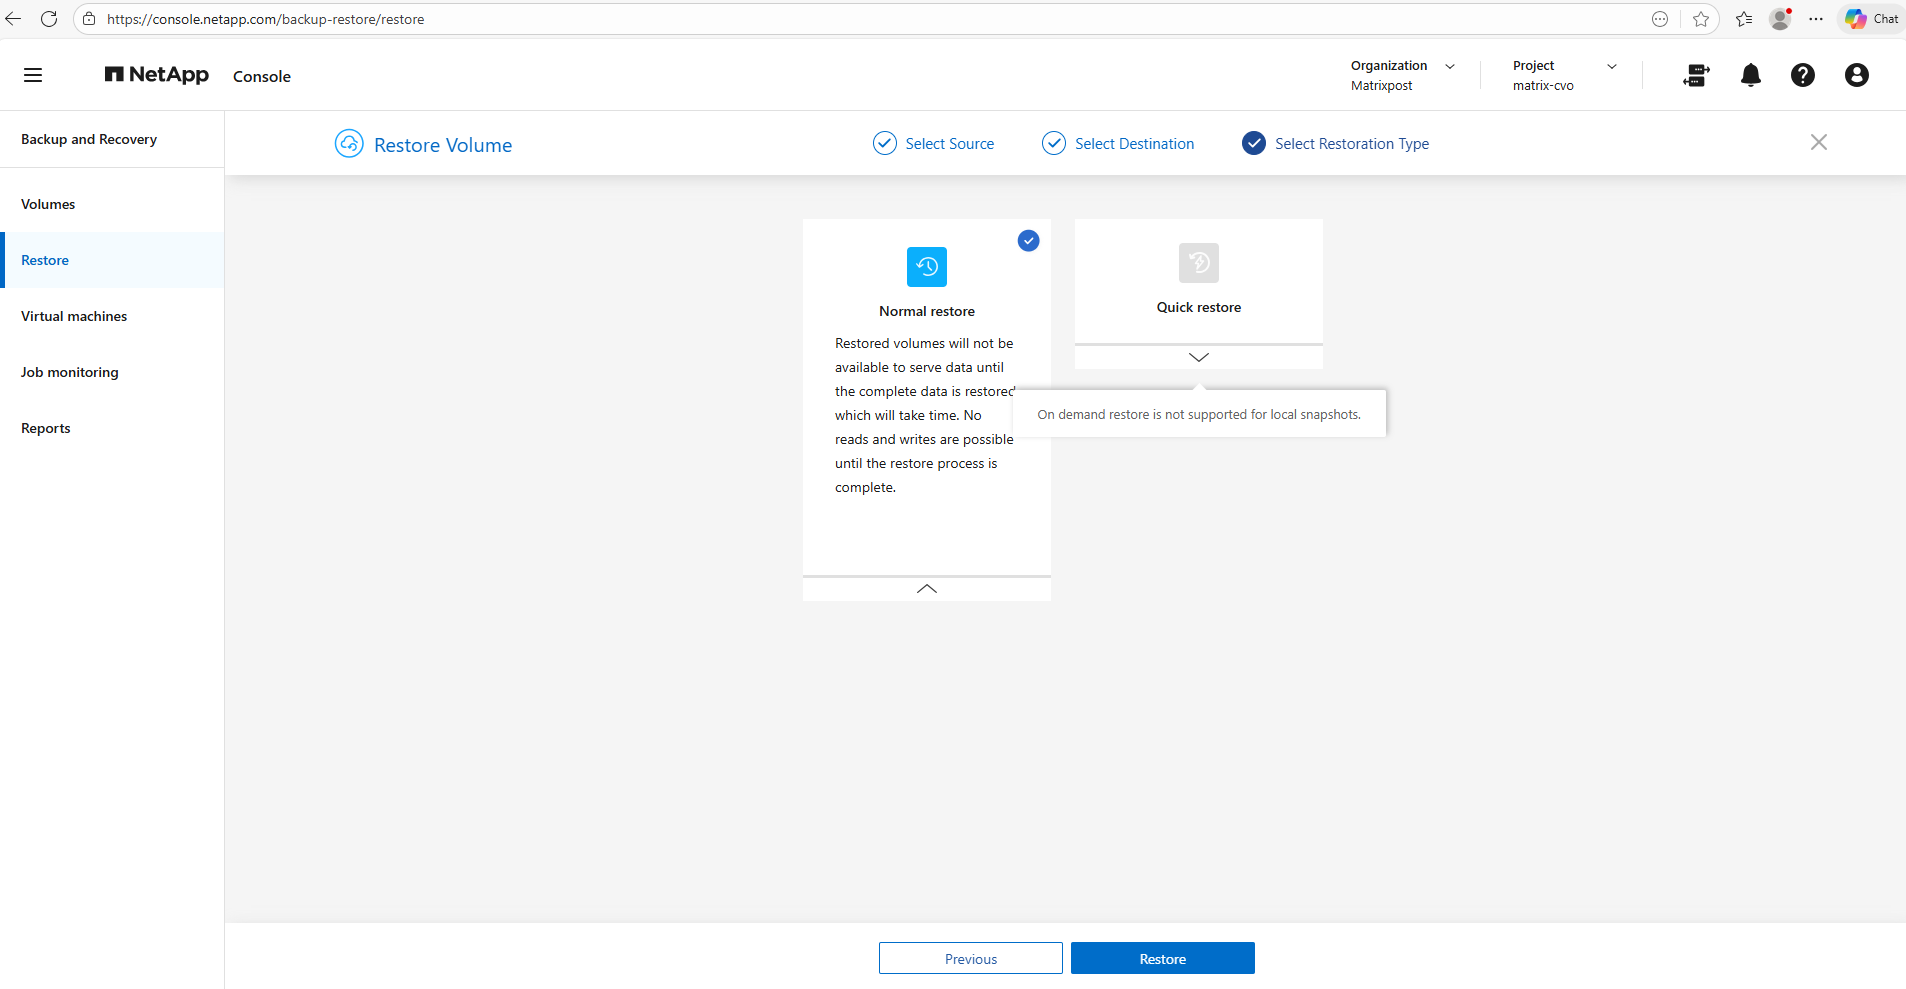Expand the Quick restore description

(1199, 357)
